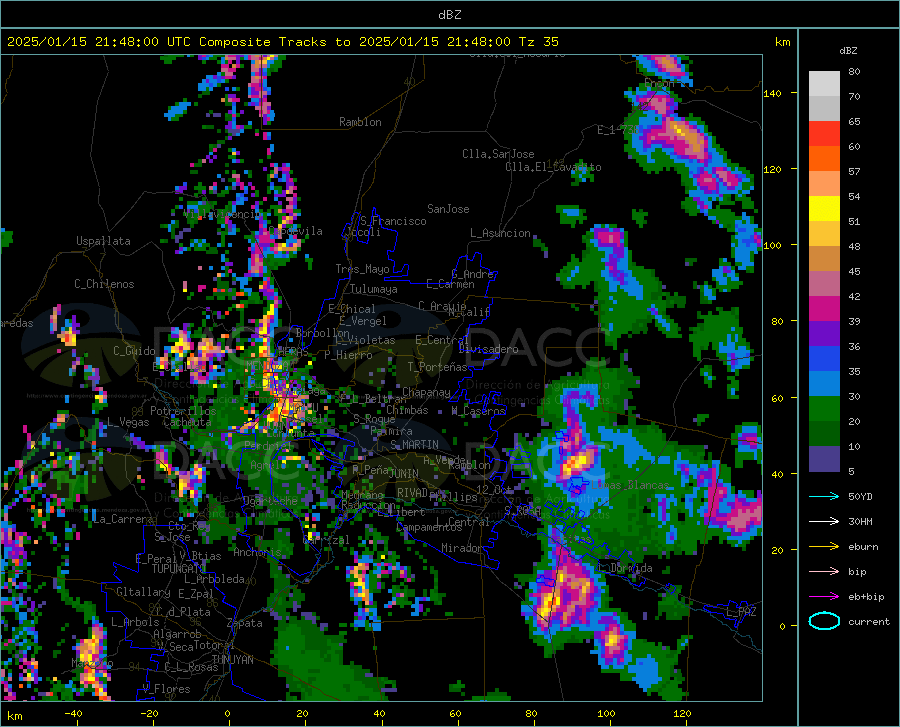Click the L_Asuncion place label

[500, 233]
